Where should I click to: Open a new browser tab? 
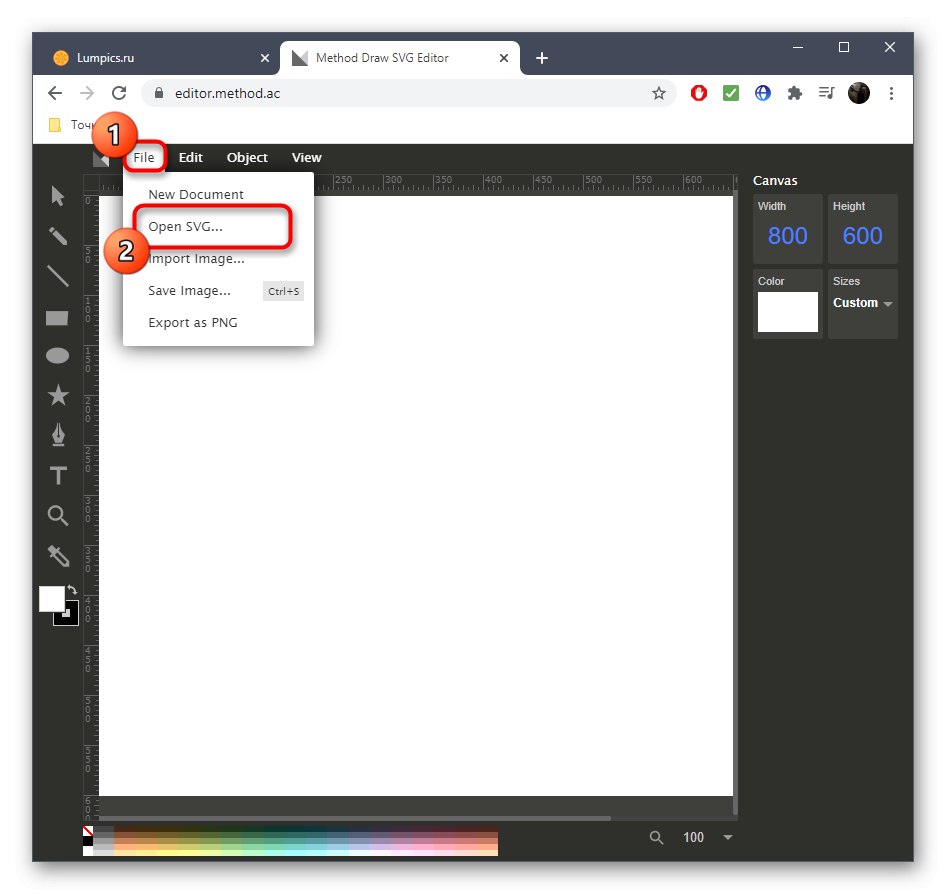pyautogui.click(x=542, y=58)
